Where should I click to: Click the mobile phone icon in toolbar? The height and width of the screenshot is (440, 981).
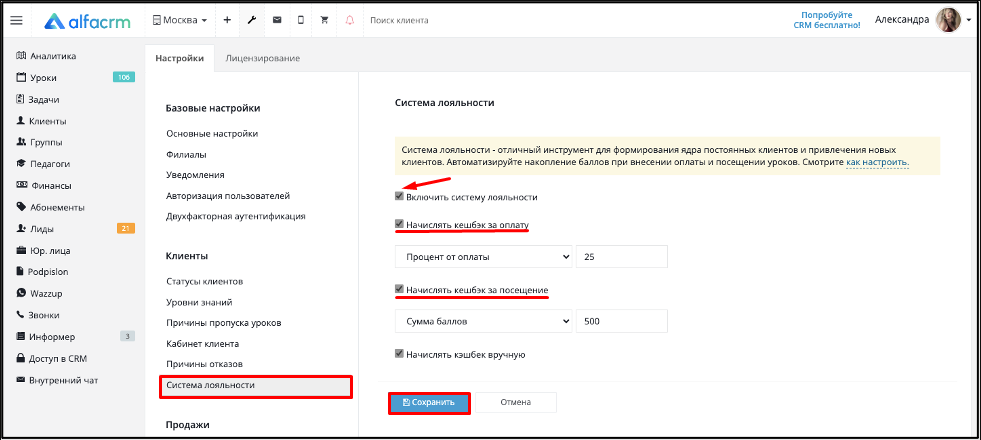[300, 20]
